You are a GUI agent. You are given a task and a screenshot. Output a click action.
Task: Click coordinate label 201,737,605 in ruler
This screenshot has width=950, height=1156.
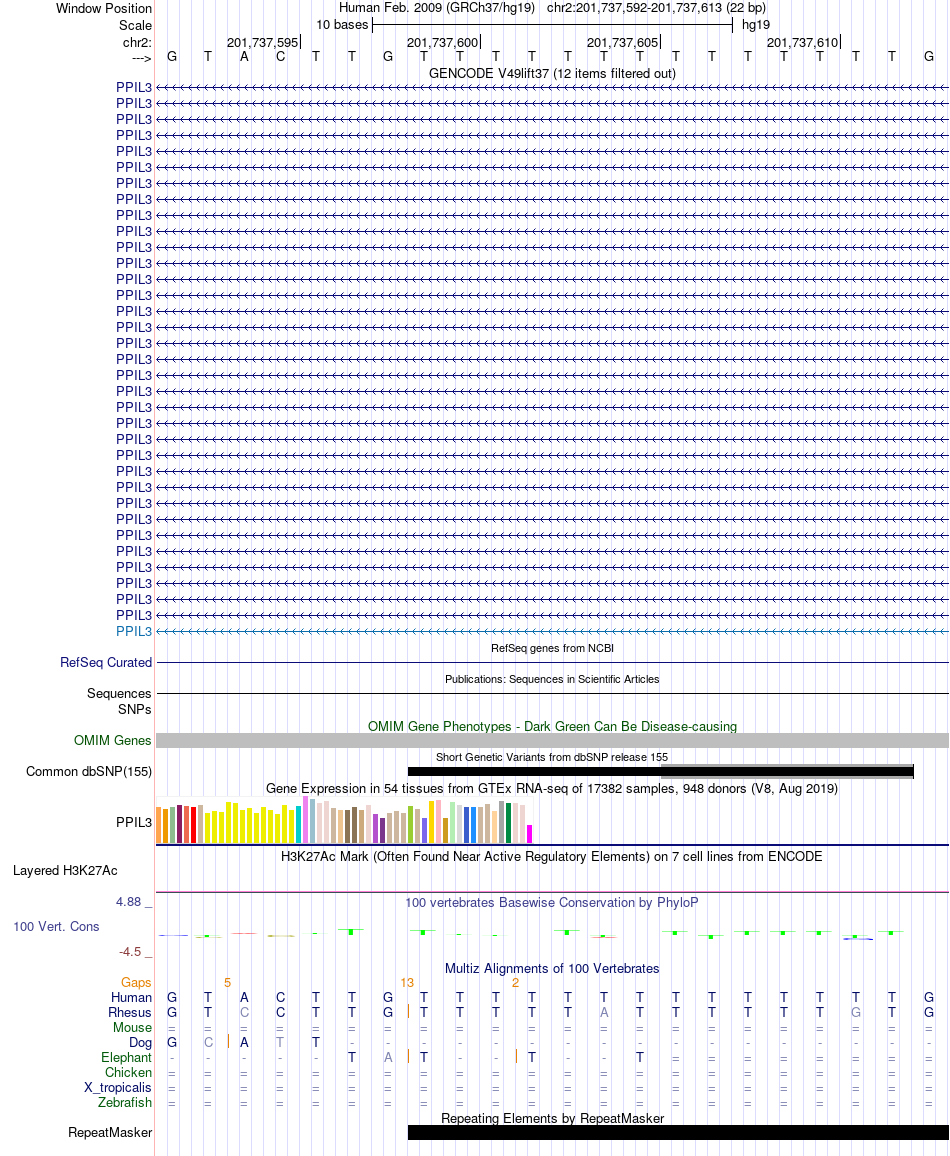(x=622, y=43)
